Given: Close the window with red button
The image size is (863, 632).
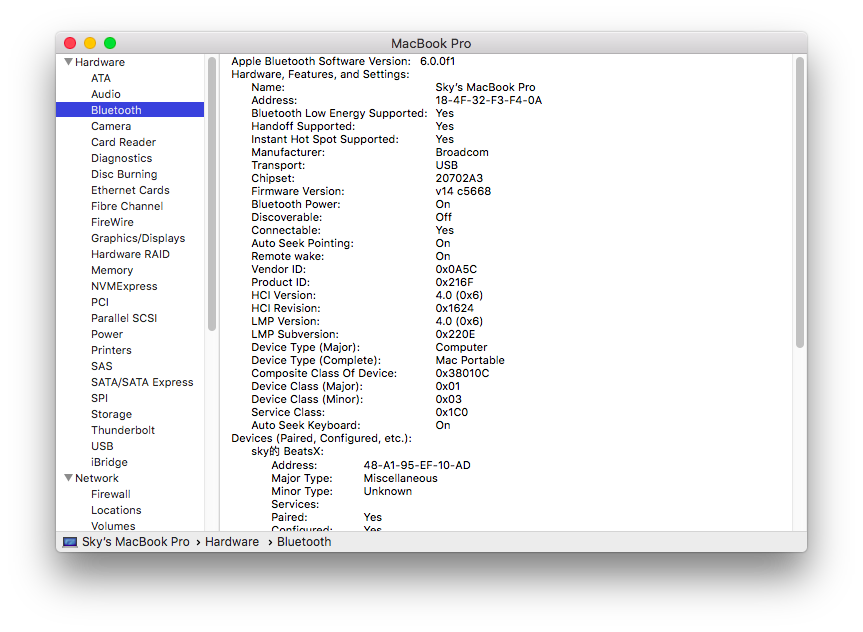Looking at the screenshot, I should click(70, 43).
